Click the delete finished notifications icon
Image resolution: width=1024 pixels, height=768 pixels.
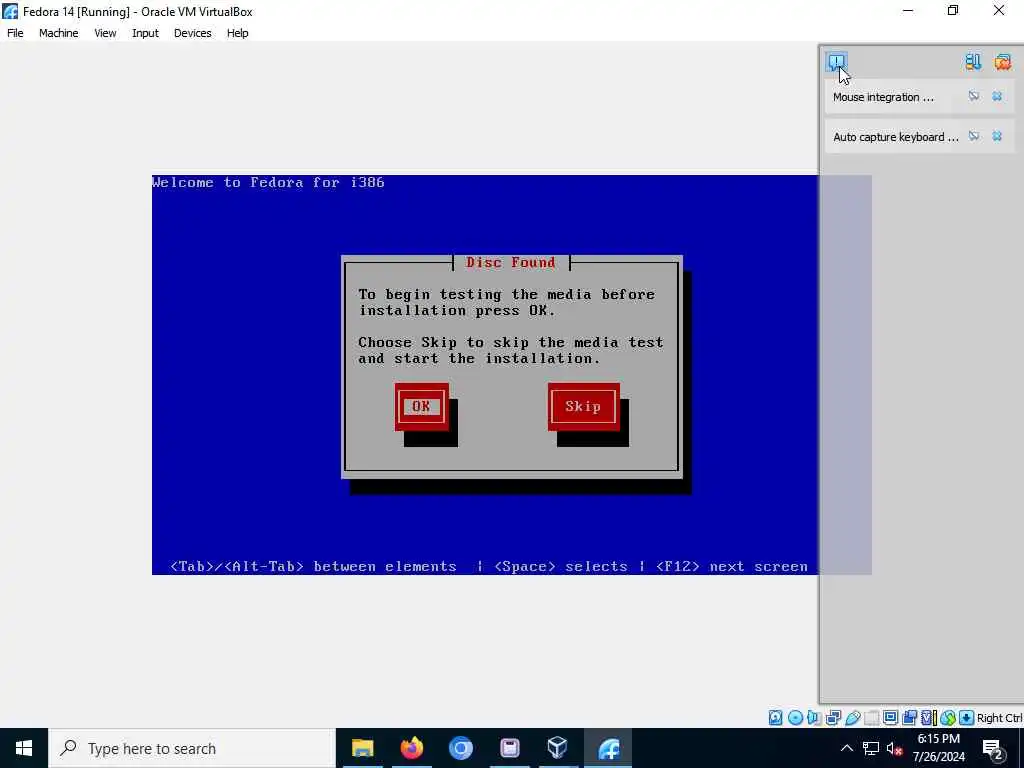pos(1002,62)
